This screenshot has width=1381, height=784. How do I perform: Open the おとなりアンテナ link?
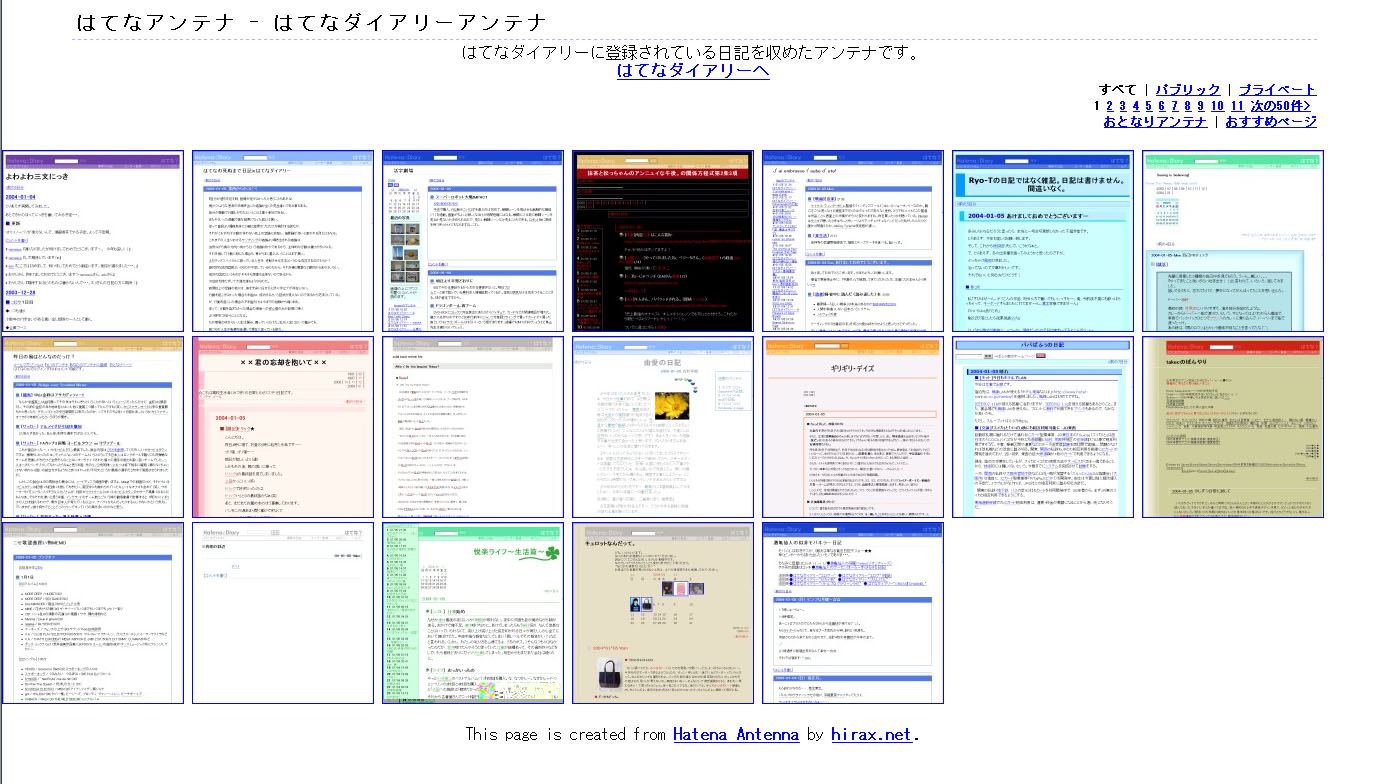(1155, 121)
